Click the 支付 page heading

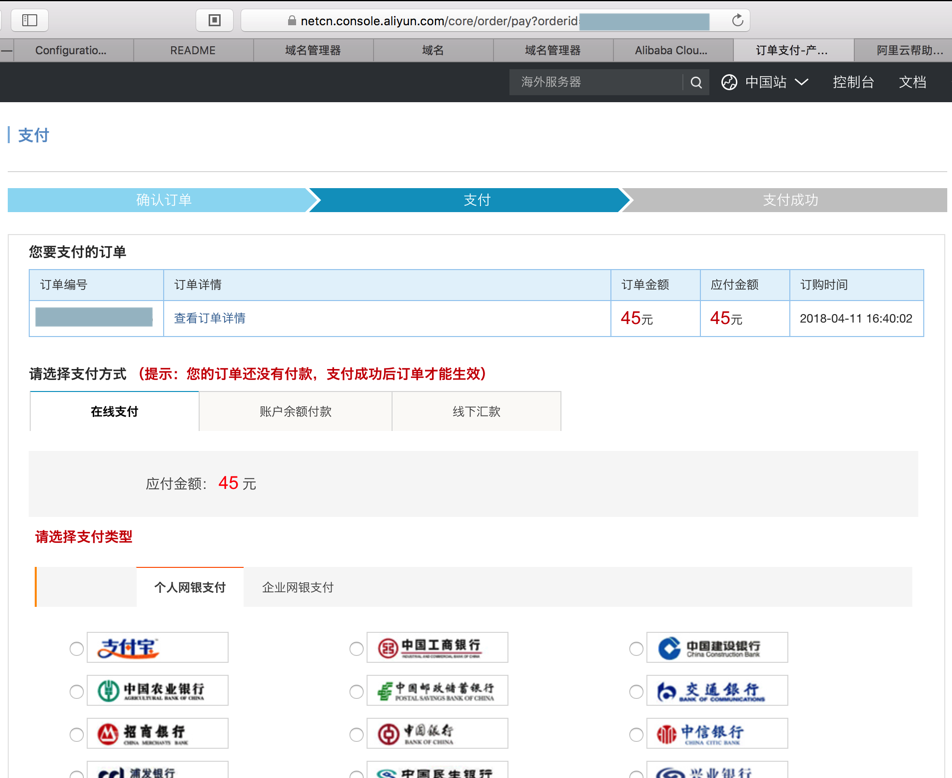33,135
